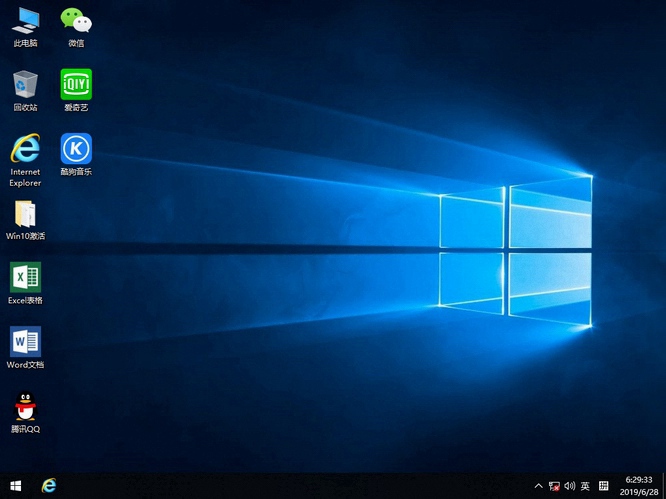Open the disconnected network status icon
The width and height of the screenshot is (666, 499).
pos(554,487)
